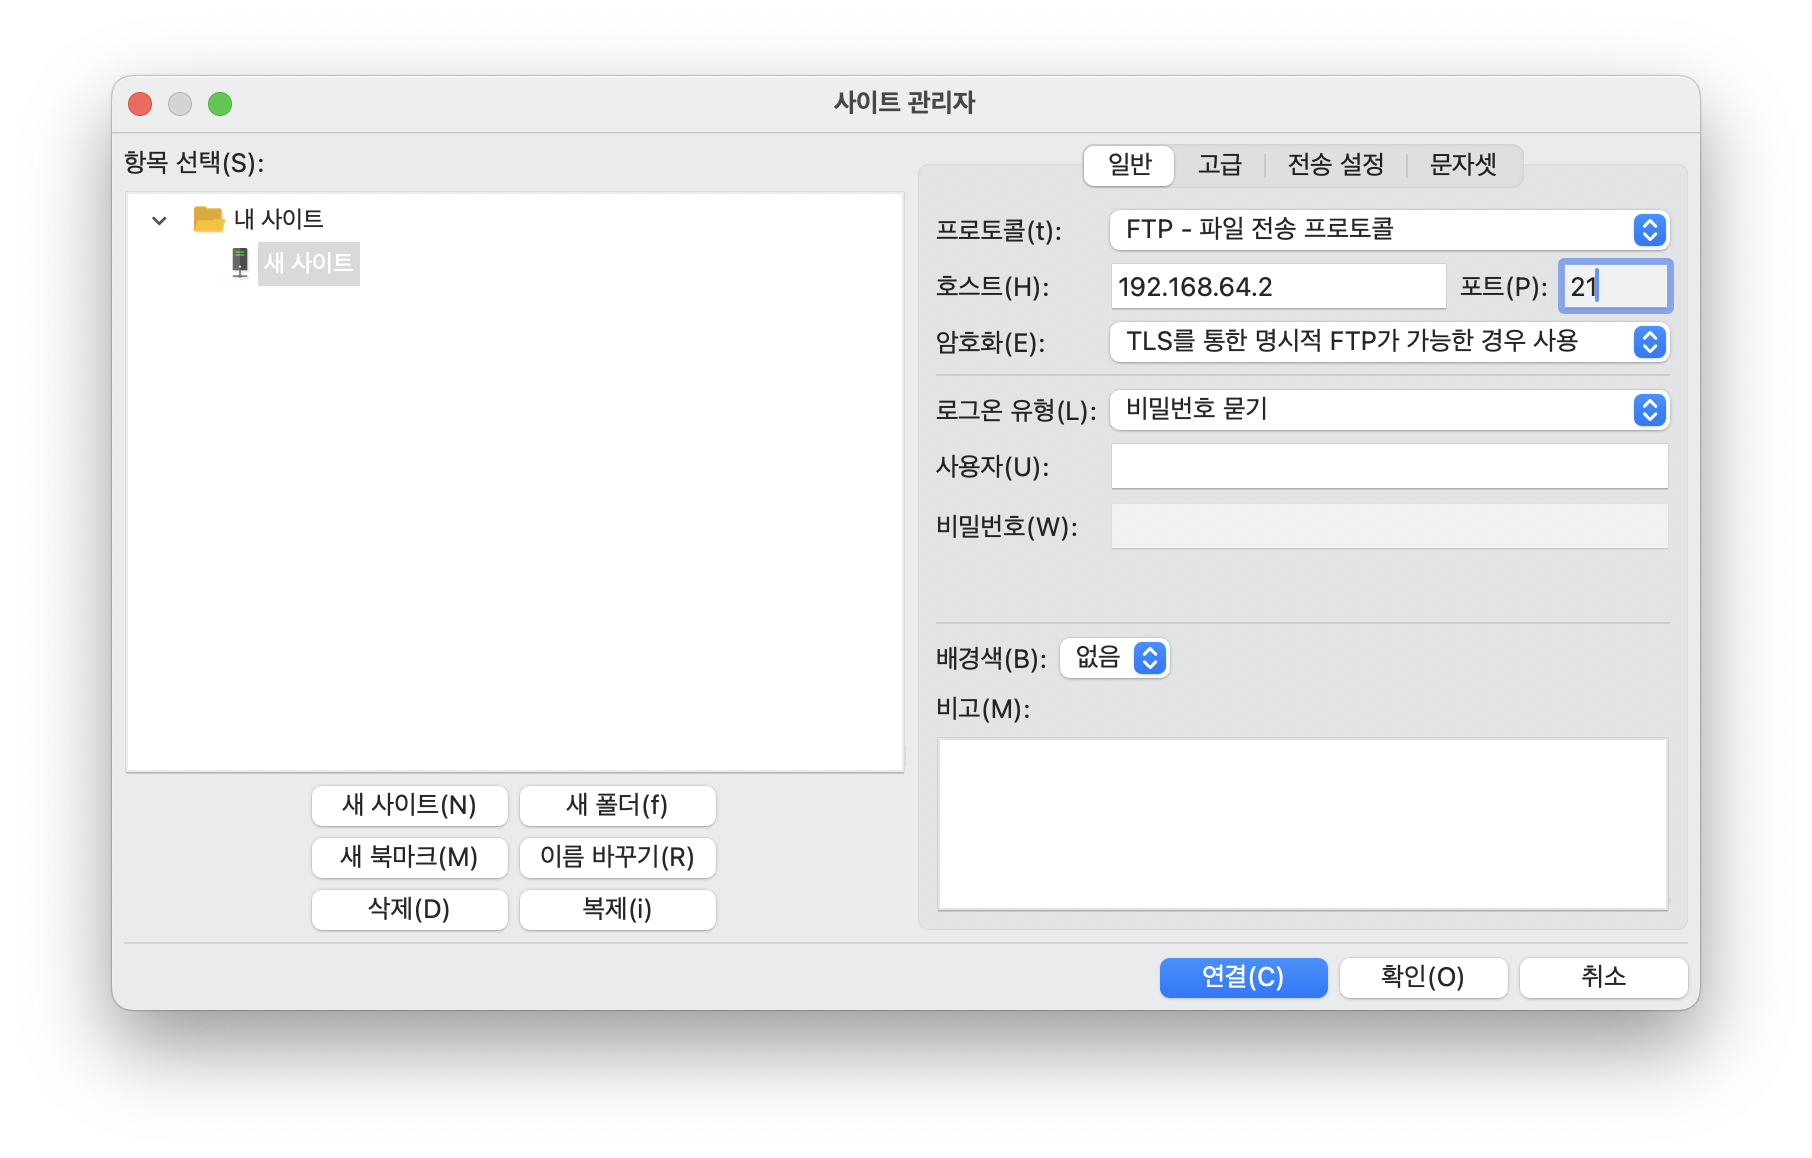Click the server icon beside 새 사이트
The width and height of the screenshot is (1812, 1158).
click(240, 263)
